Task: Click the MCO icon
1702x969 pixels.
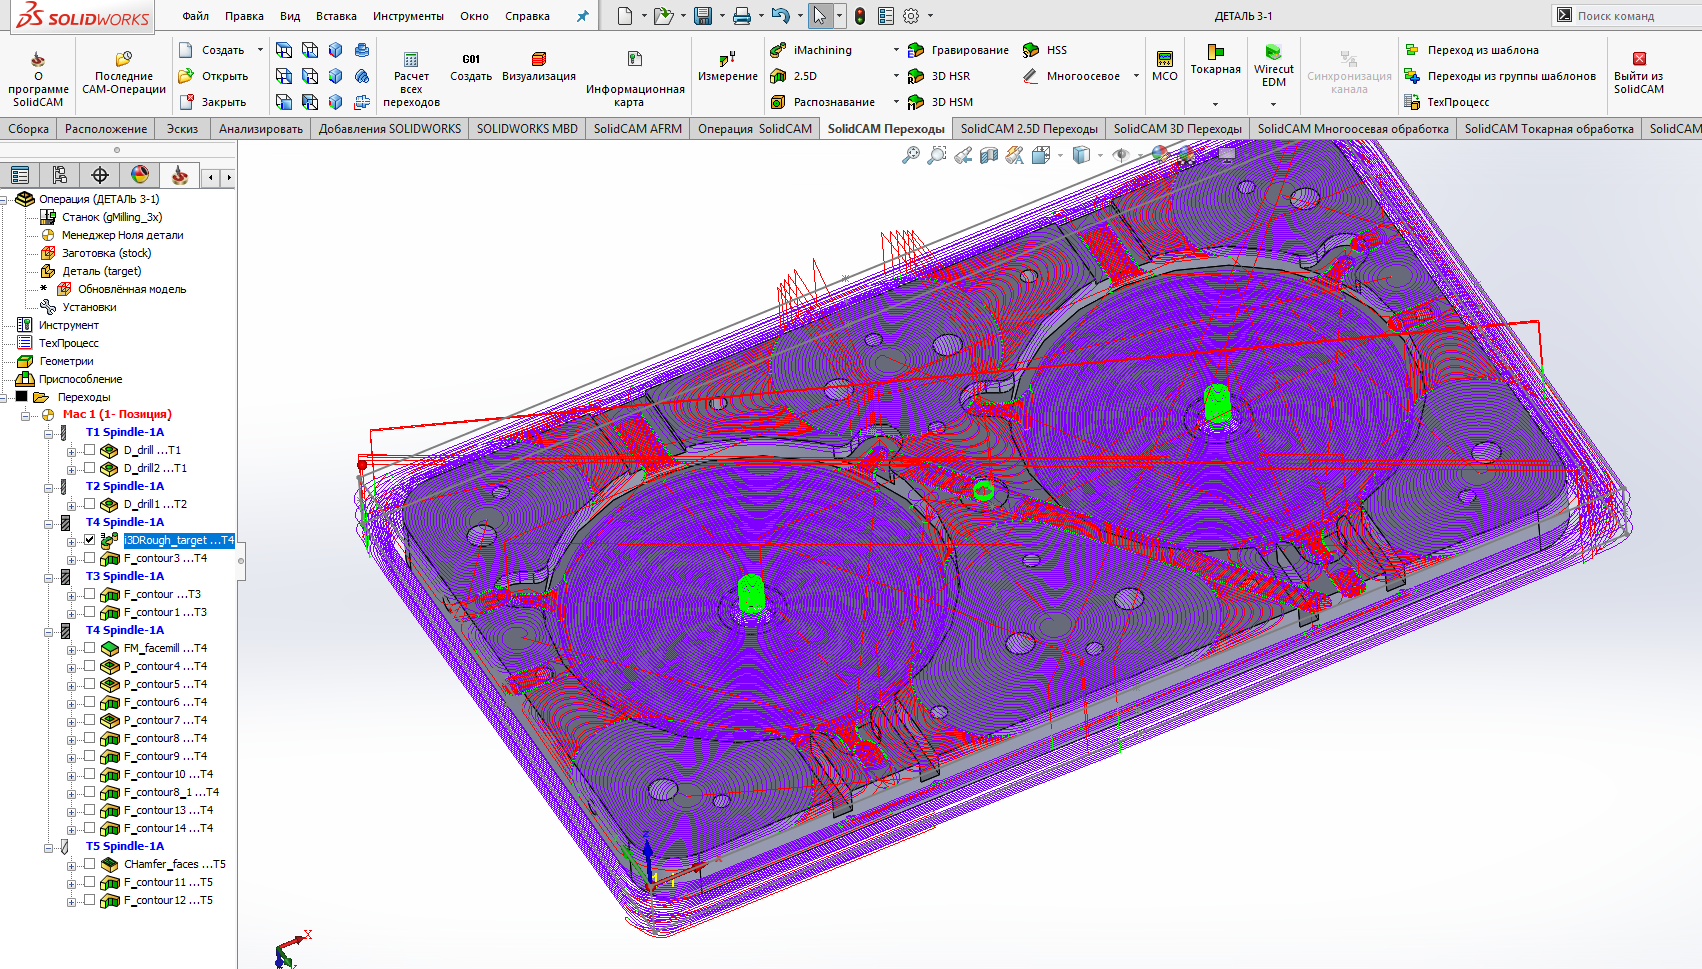Action: (1165, 58)
